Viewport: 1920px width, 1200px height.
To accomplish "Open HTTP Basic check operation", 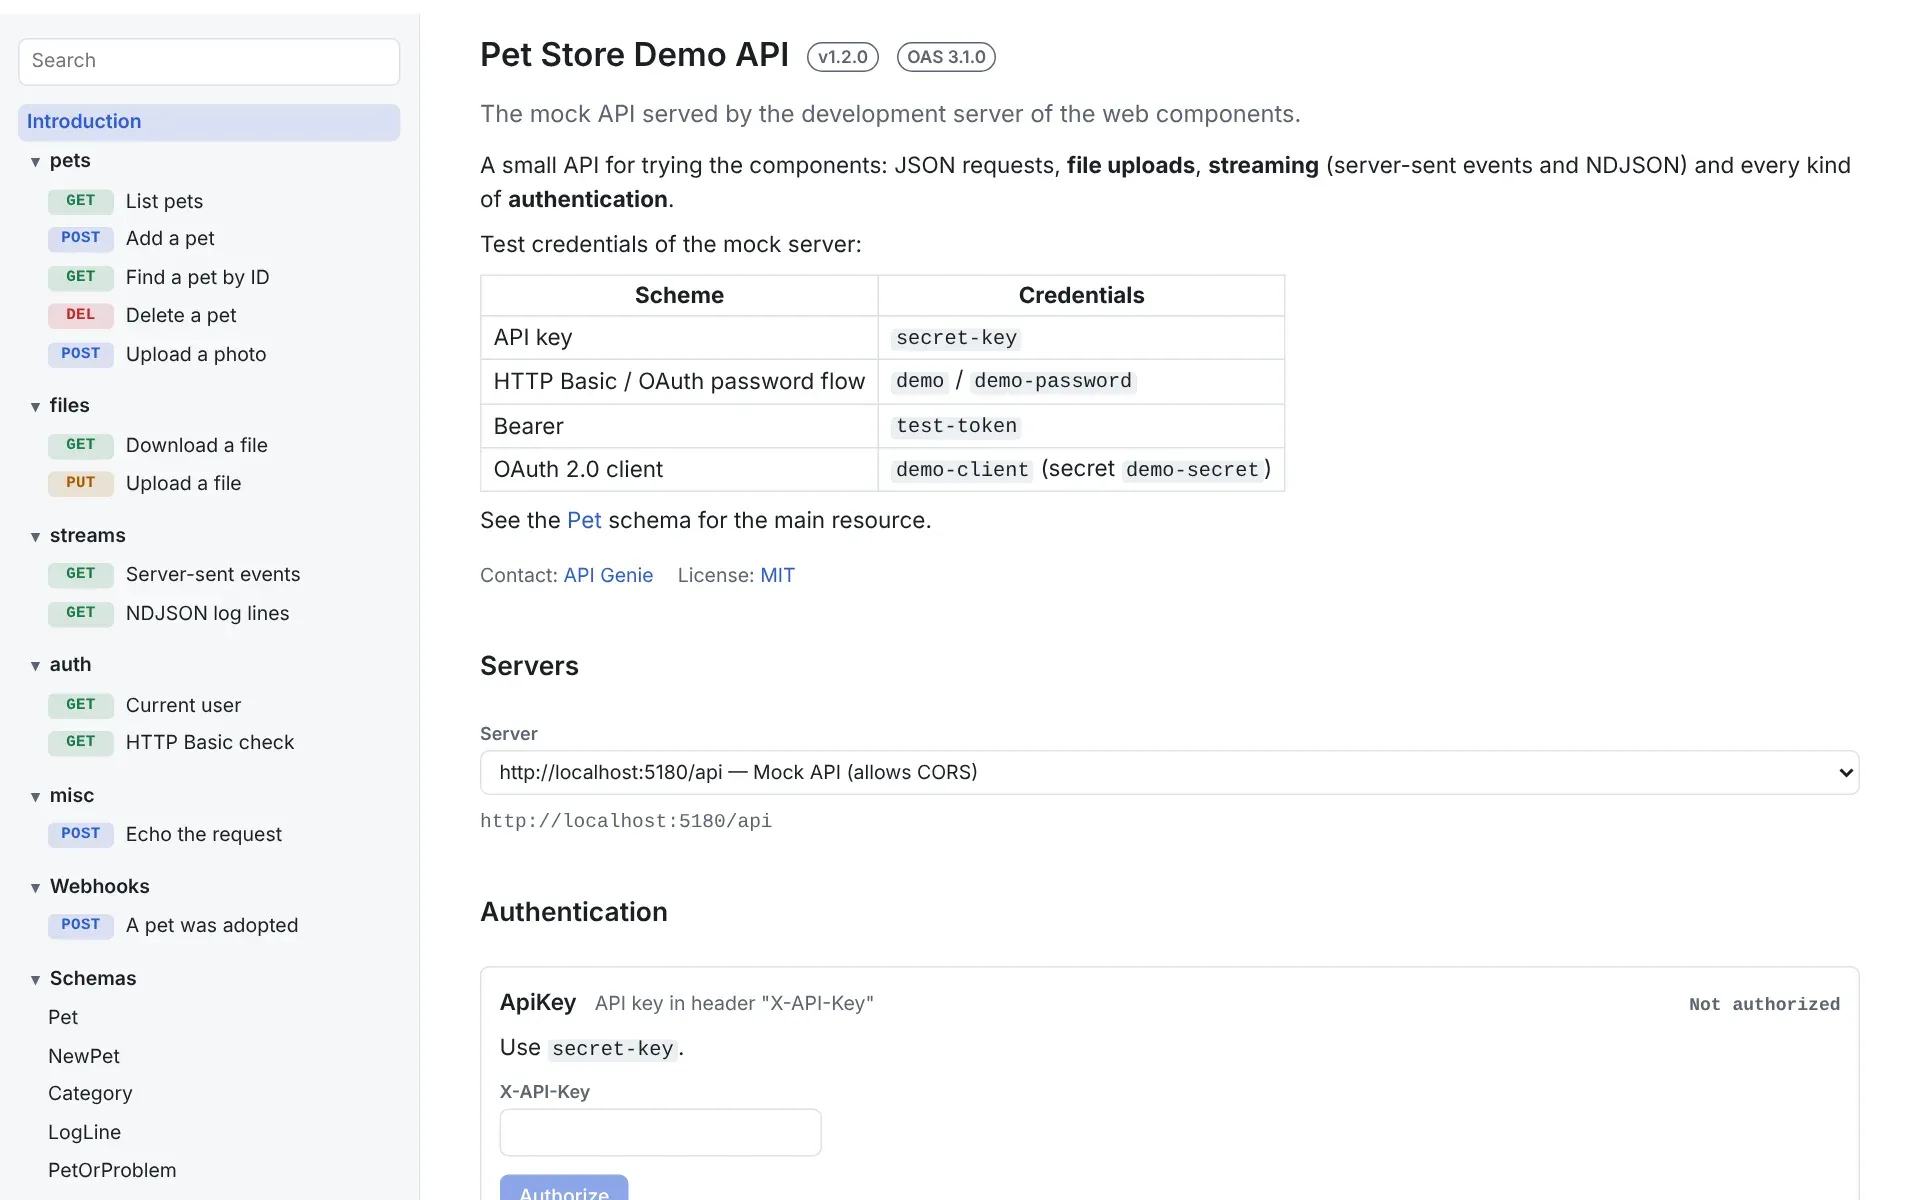I will pyautogui.click(x=209, y=742).
